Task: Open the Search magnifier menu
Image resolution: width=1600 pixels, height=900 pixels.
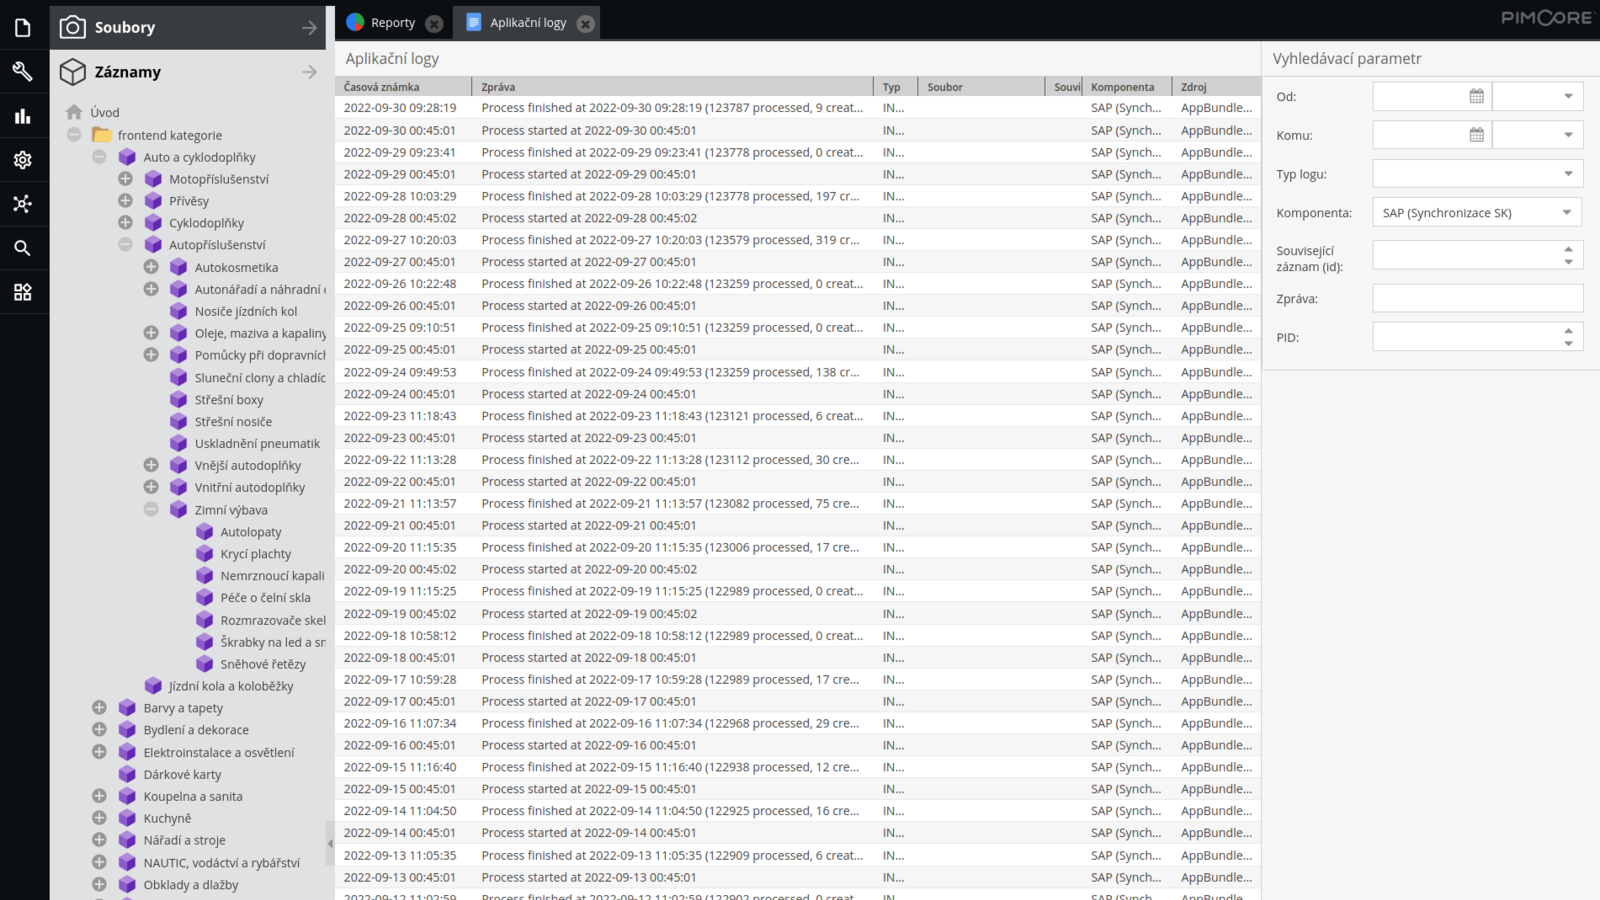Action: coord(22,248)
